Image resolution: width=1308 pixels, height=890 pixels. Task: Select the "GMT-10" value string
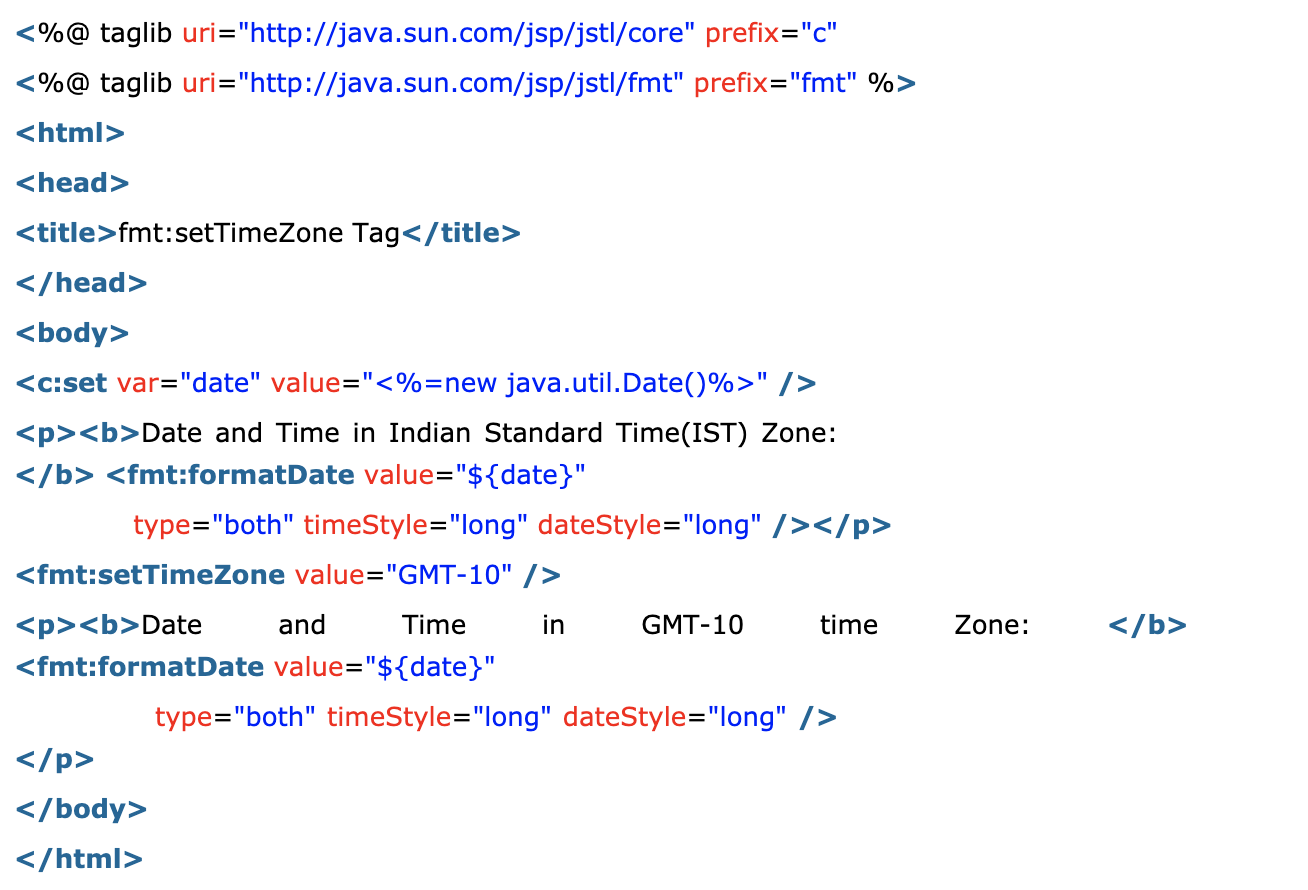click(449, 575)
